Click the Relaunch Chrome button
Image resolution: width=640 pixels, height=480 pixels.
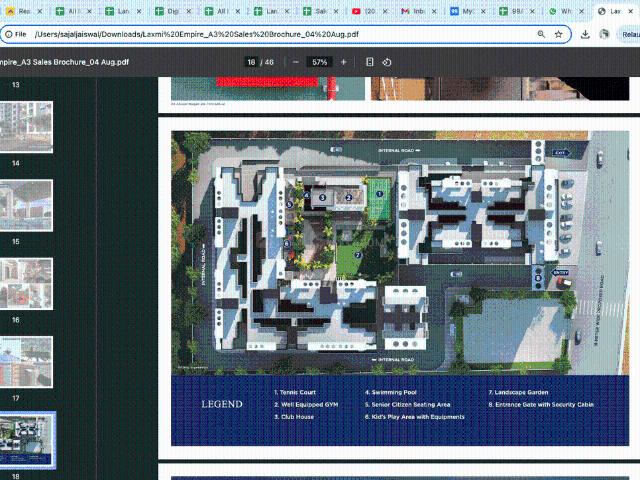pyautogui.click(x=632, y=33)
